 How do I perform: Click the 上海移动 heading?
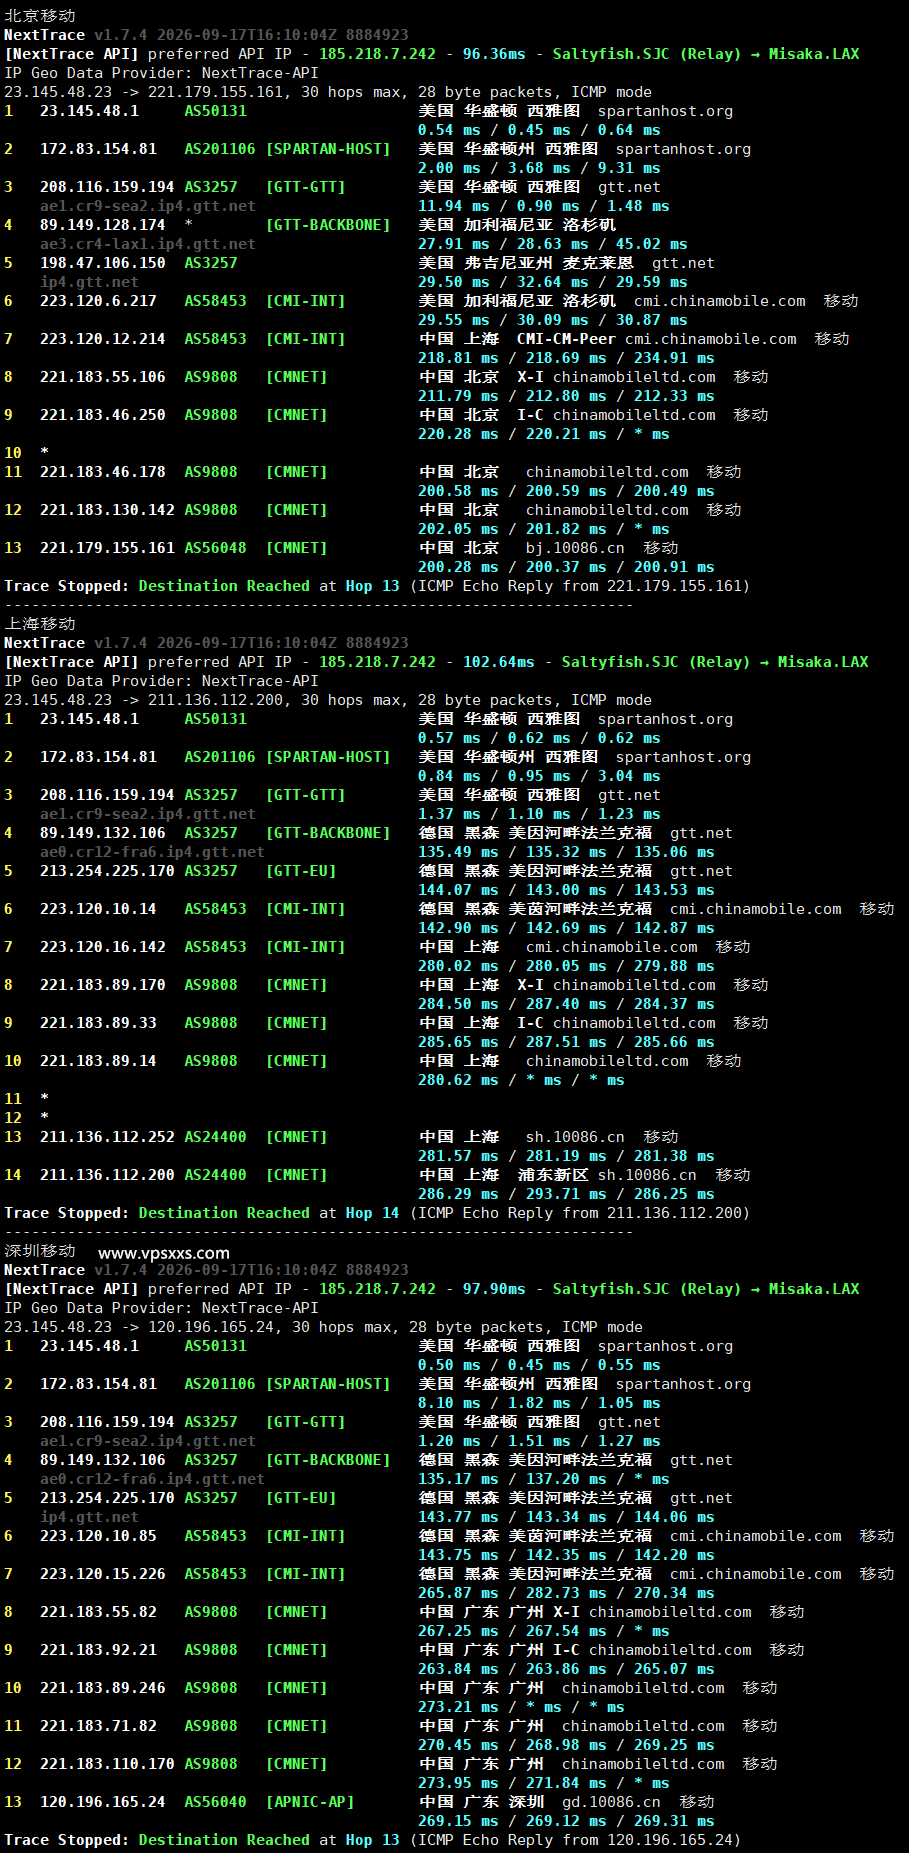coord(40,623)
